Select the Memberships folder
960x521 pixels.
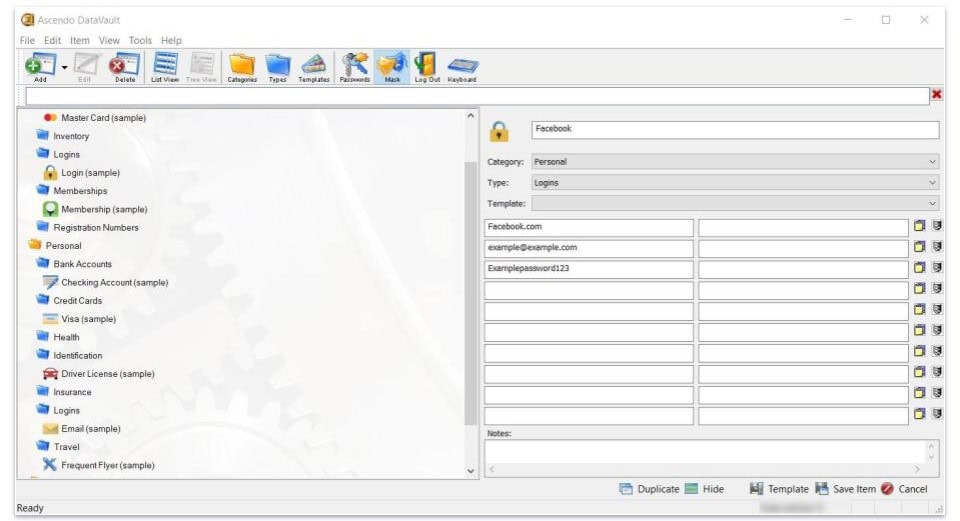(72, 191)
